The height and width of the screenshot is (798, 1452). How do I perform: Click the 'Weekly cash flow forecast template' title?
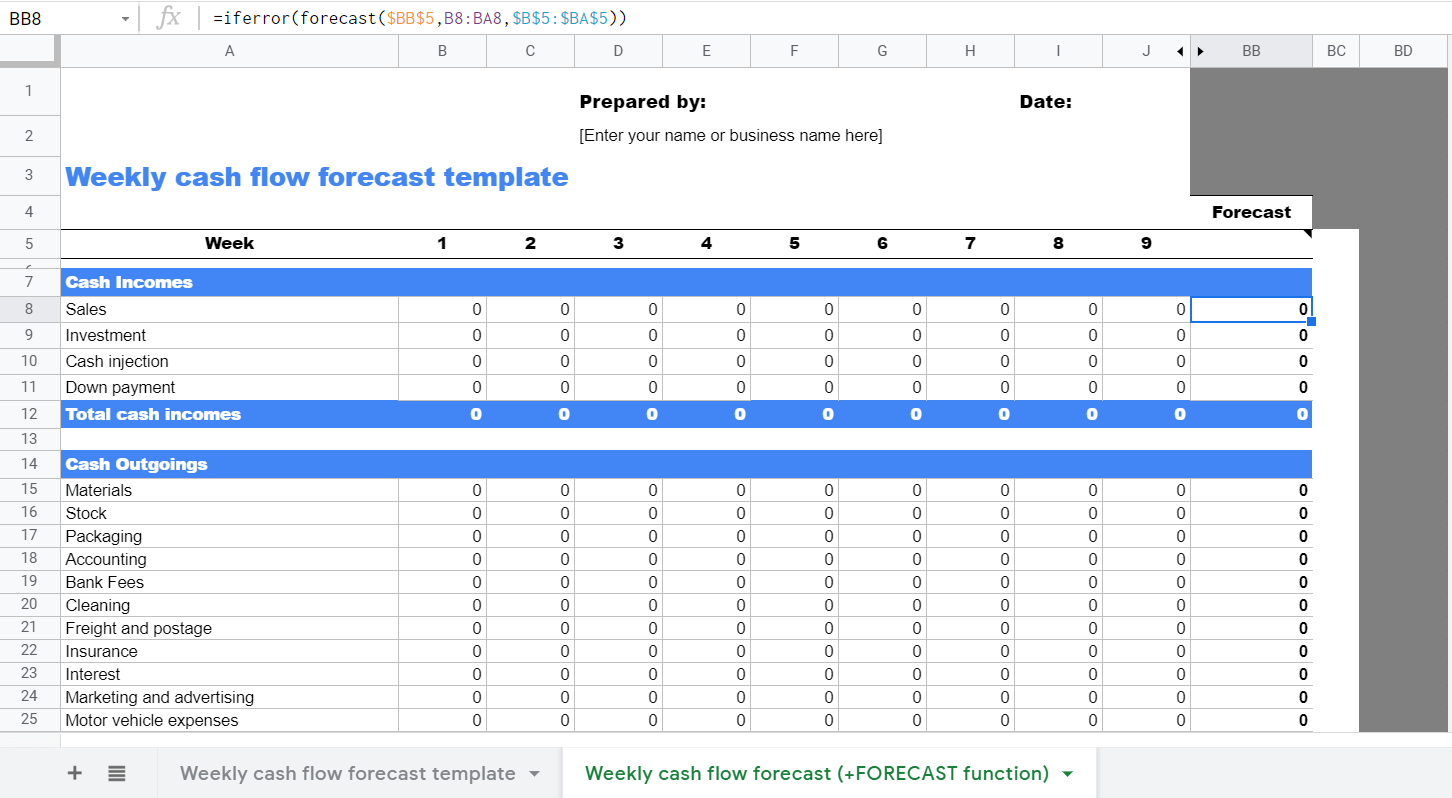(x=316, y=177)
